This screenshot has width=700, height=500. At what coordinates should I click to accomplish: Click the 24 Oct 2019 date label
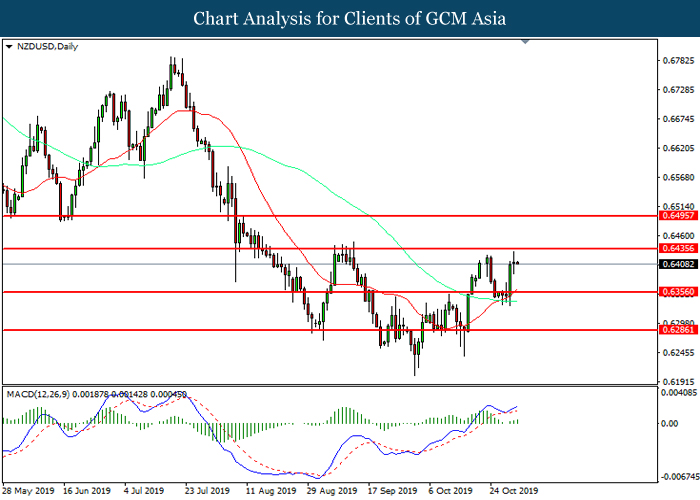[x=514, y=491]
